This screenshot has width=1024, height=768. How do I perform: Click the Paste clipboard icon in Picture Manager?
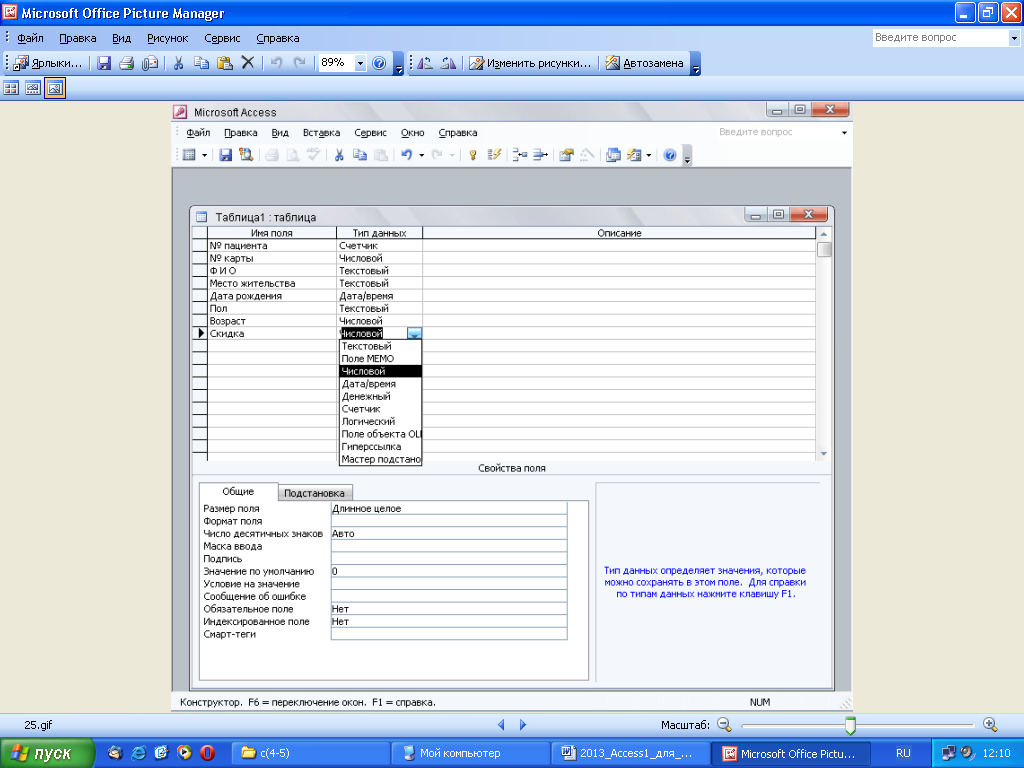pyautogui.click(x=225, y=63)
